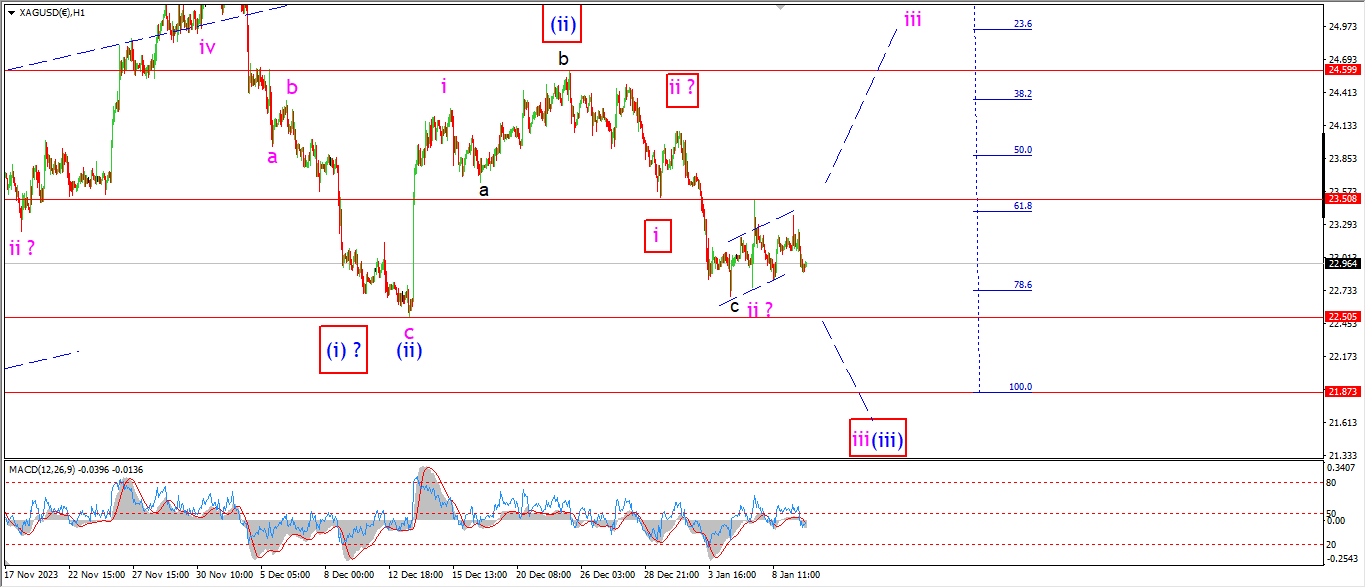1366x588 pixels.
Task: Click the magenta 'iv' wave label
Action: [206, 47]
